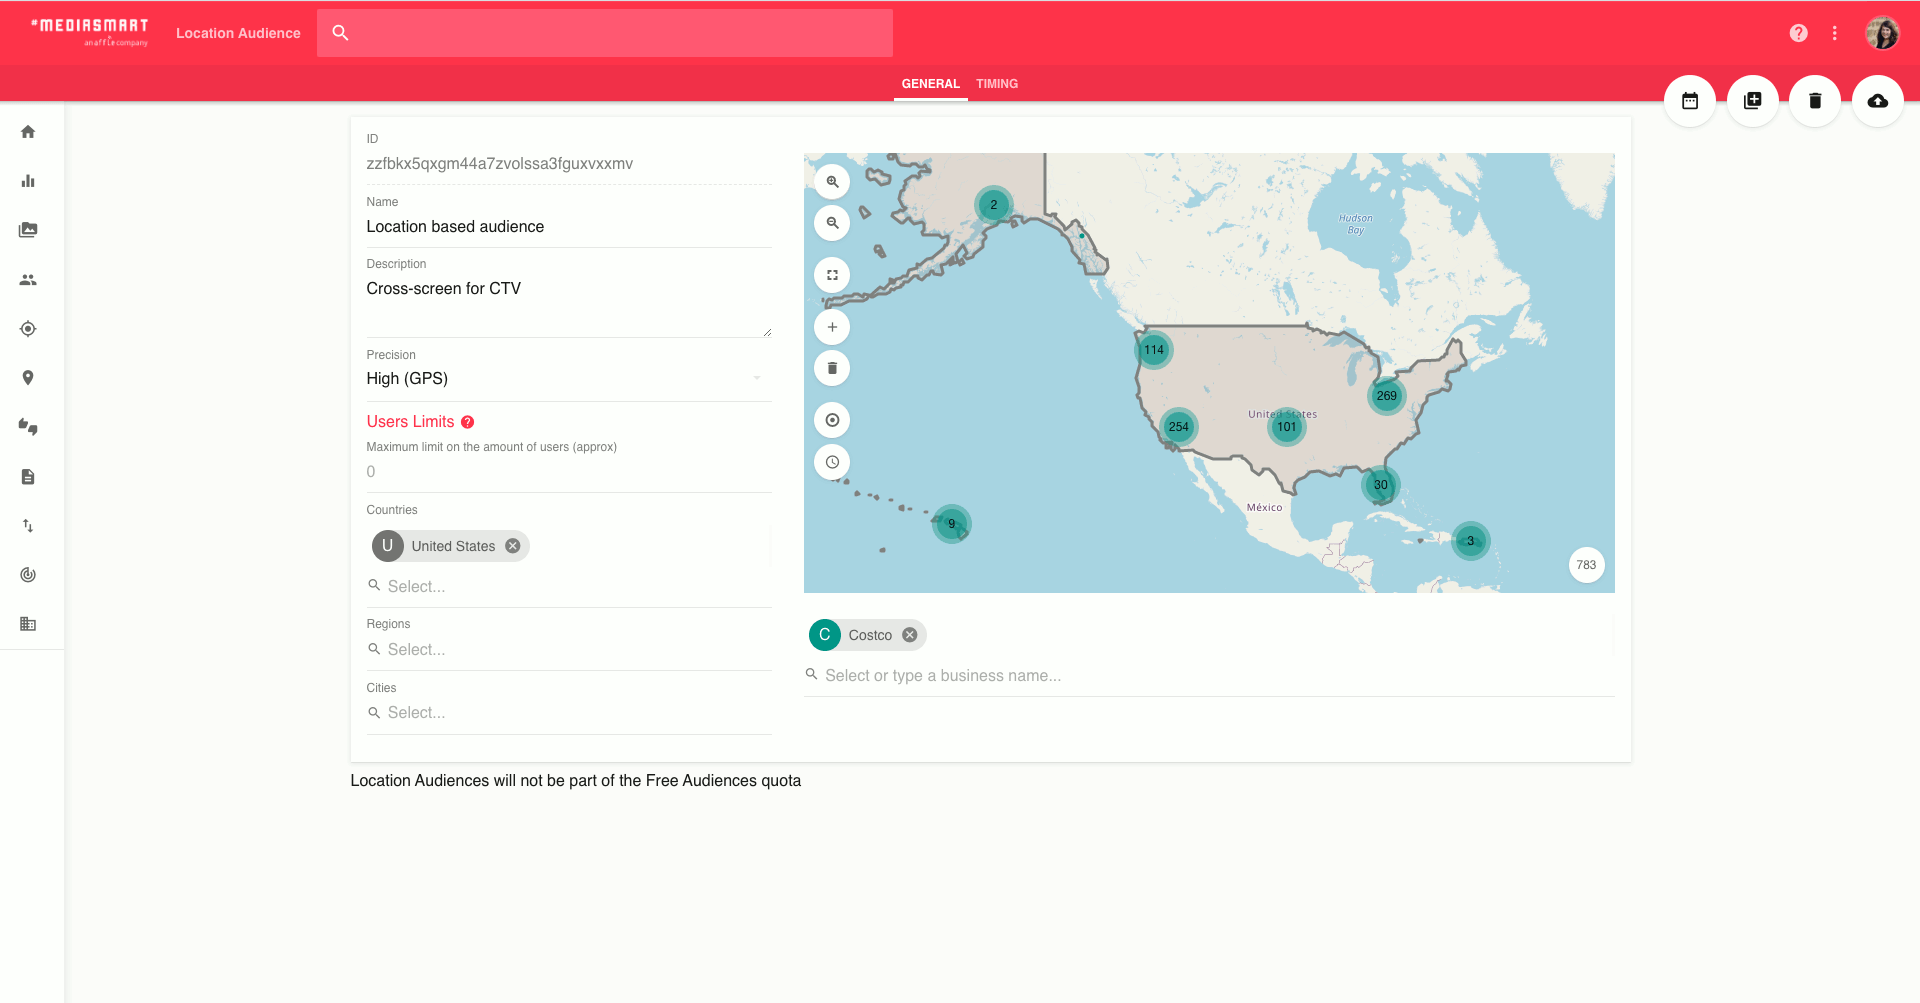Click the Cities Select search field
The width and height of the screenshot is (1920, 1003).
click(569, 712)
